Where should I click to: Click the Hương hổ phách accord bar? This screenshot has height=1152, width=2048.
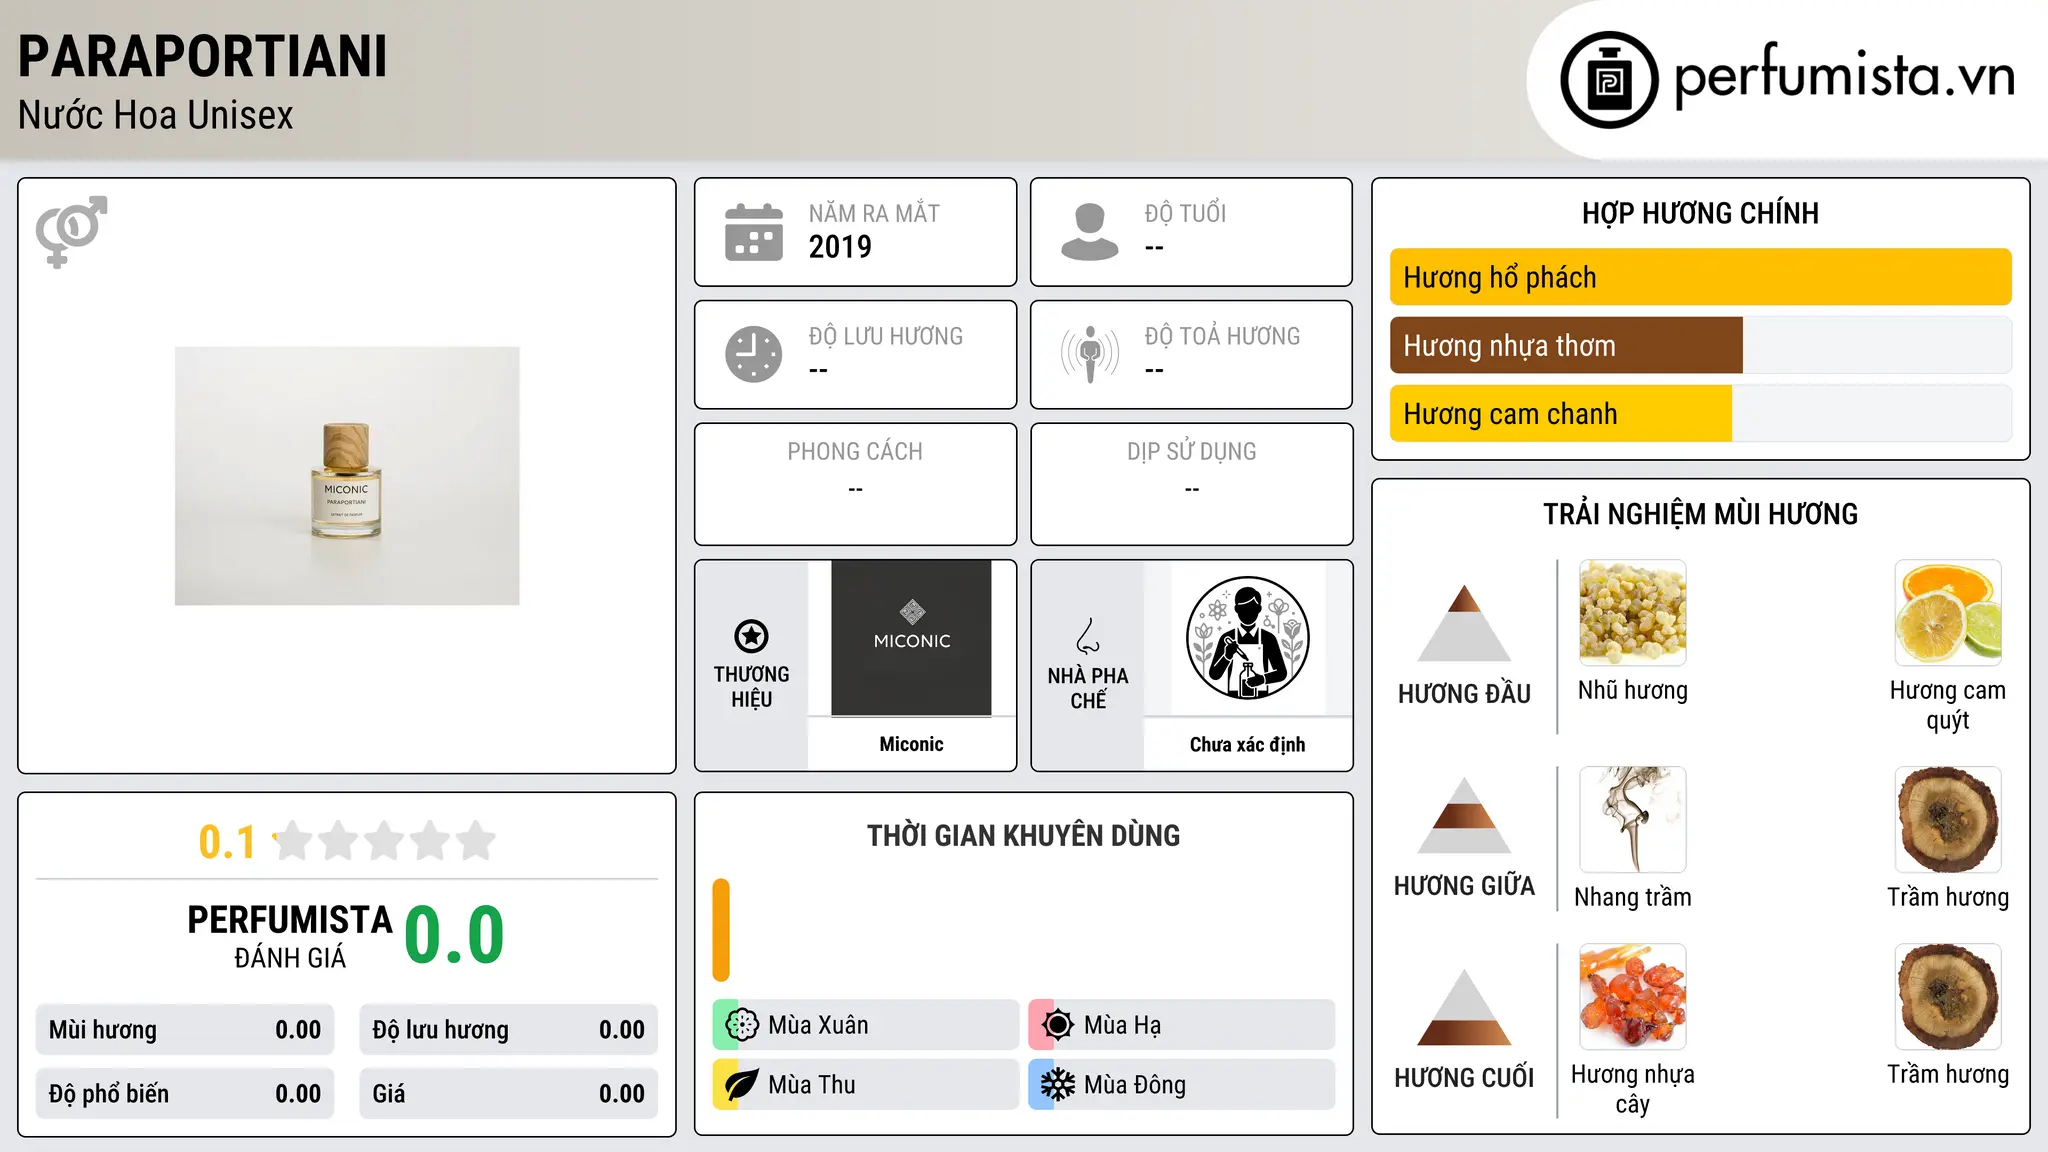click(x=1701, y=277)
